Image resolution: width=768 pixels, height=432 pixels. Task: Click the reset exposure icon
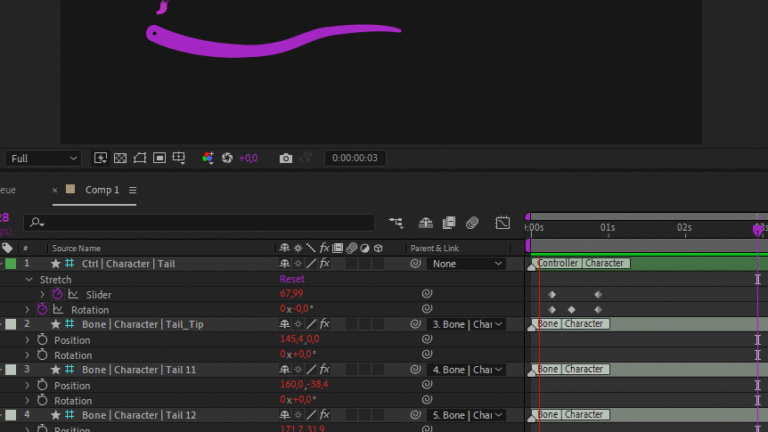pos(227,158)
